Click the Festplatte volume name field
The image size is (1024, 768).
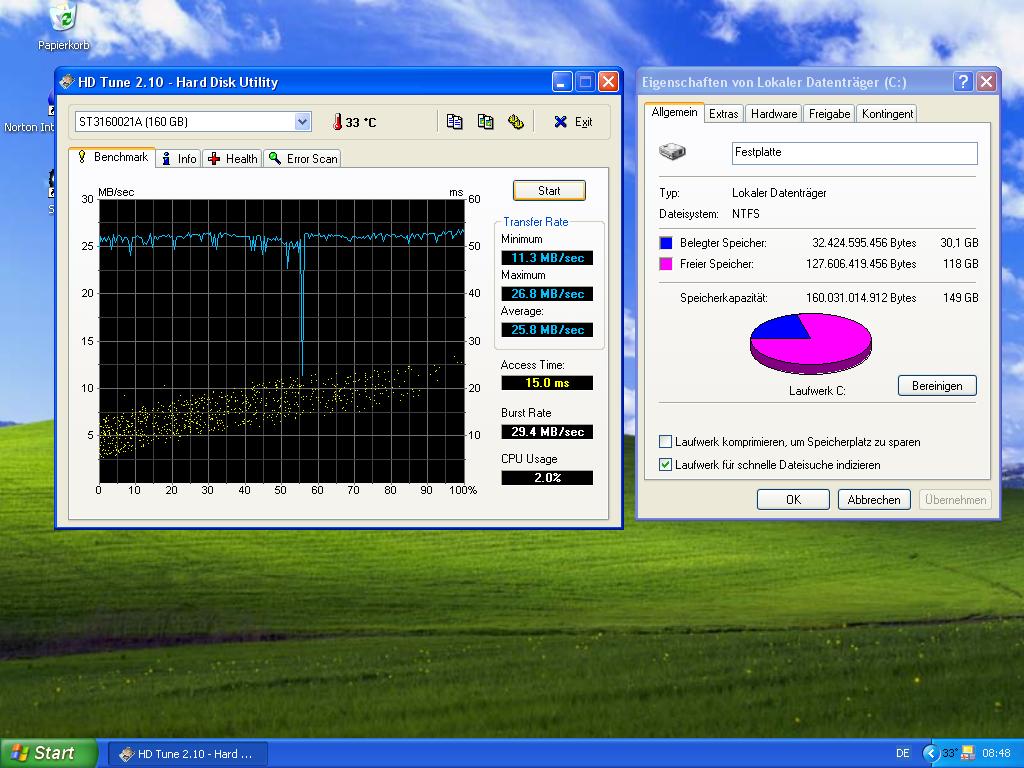click(854, 153)
